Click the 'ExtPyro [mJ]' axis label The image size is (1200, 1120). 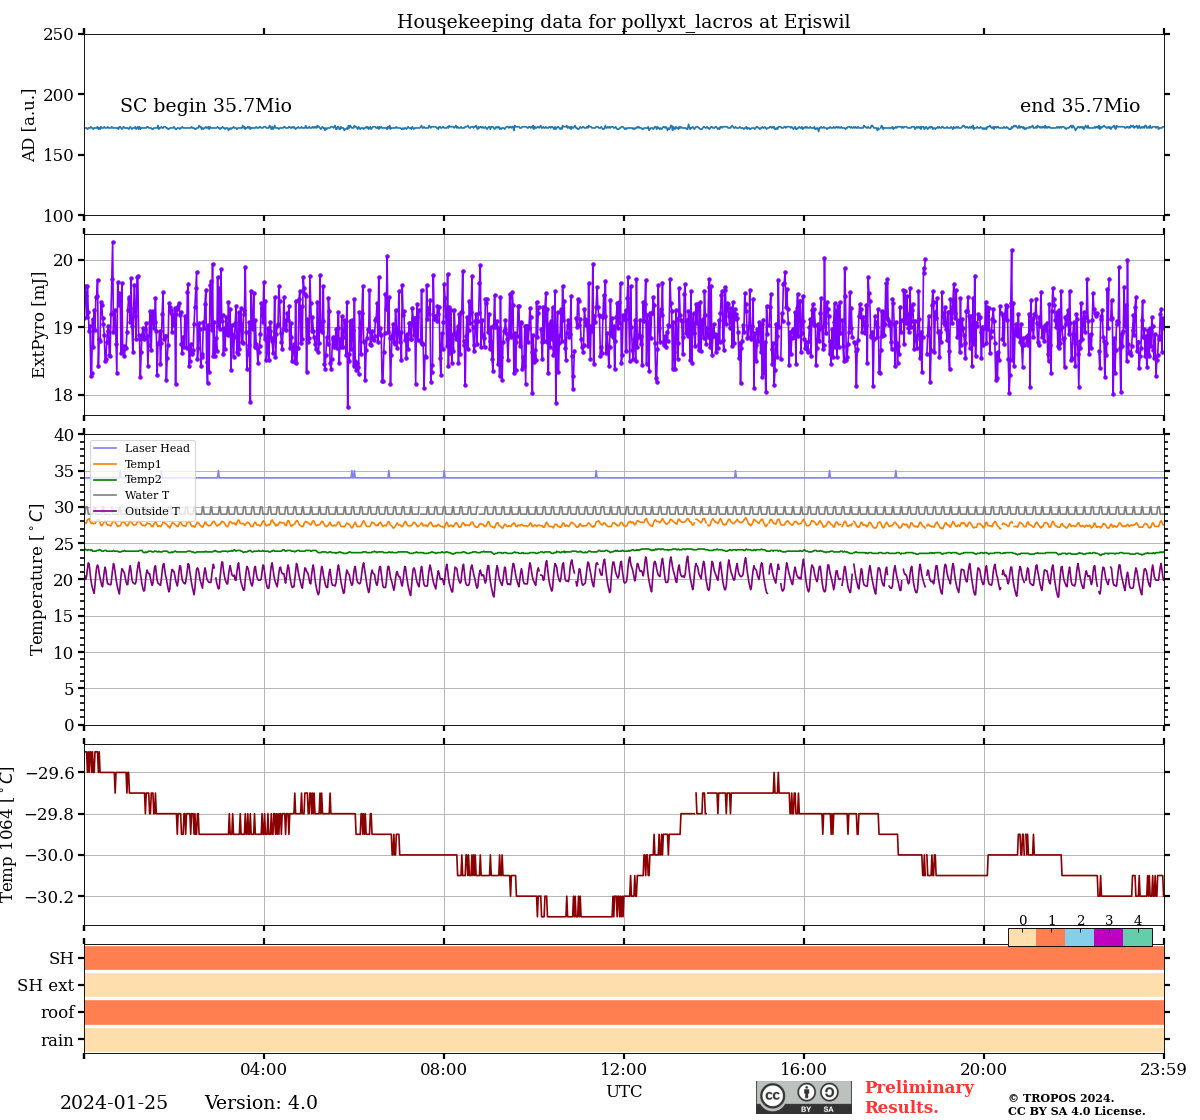(39, 325)
